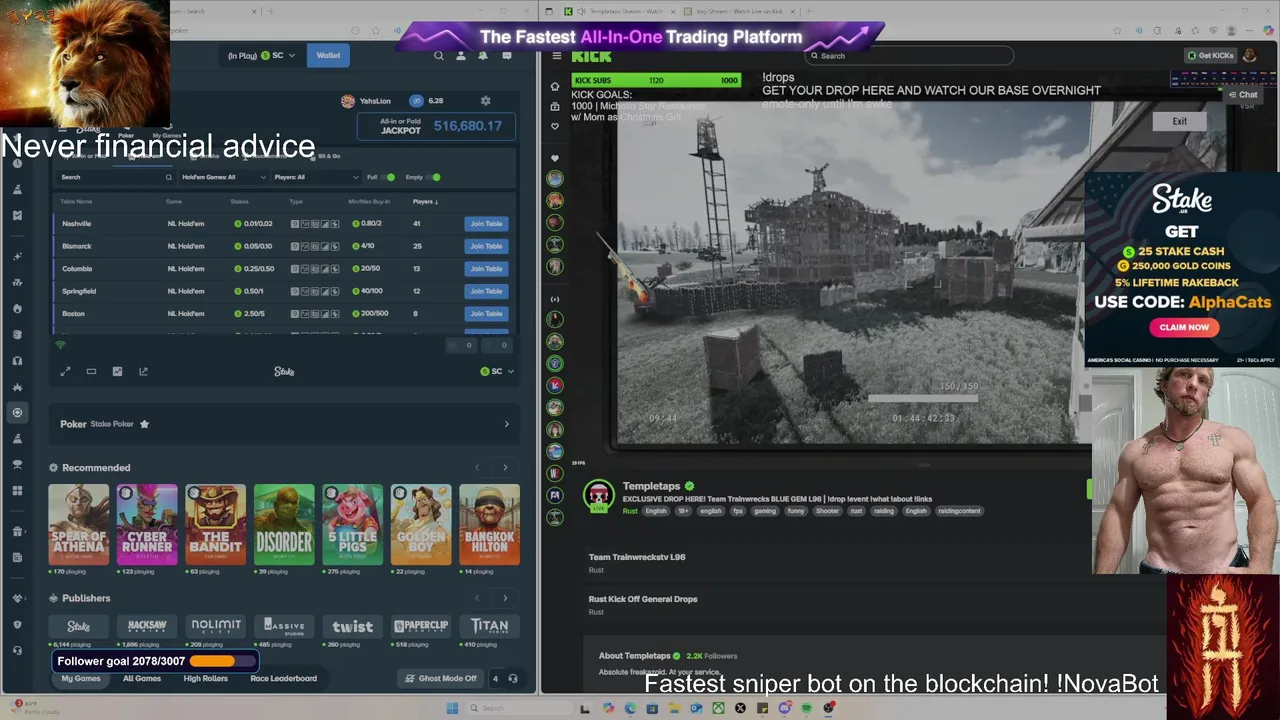Open Stake user profile icon
Viewport: 1280px width, 720px height.
[461, 56]
